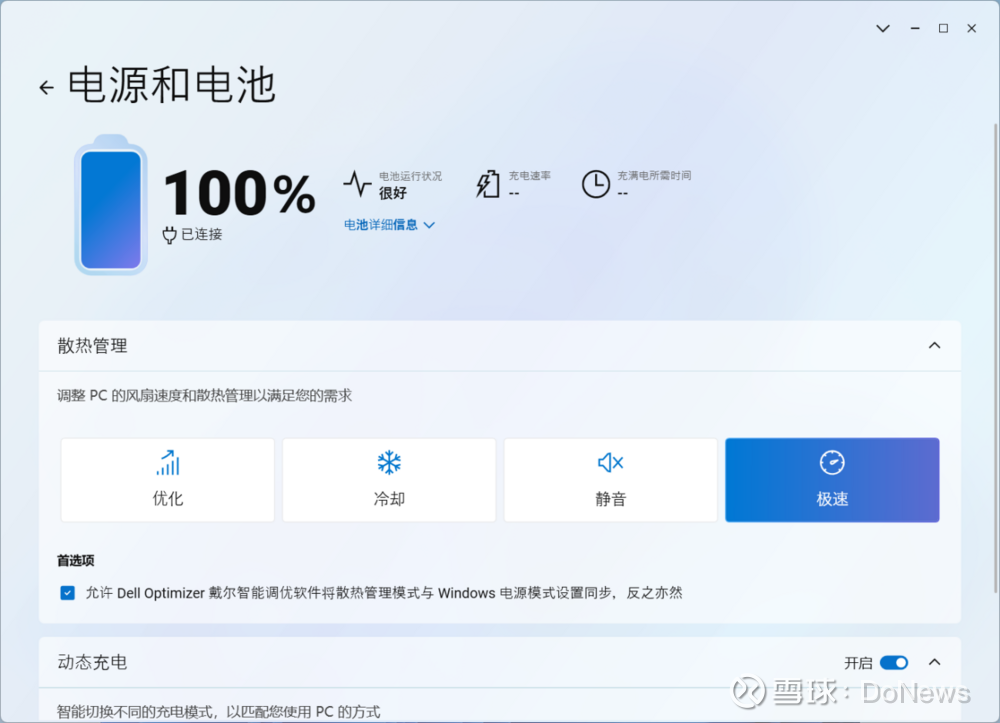Click the 电源和电池 page title
Image resolution: width=1000 pixels, height=723 pixels.
coord(172,85)
